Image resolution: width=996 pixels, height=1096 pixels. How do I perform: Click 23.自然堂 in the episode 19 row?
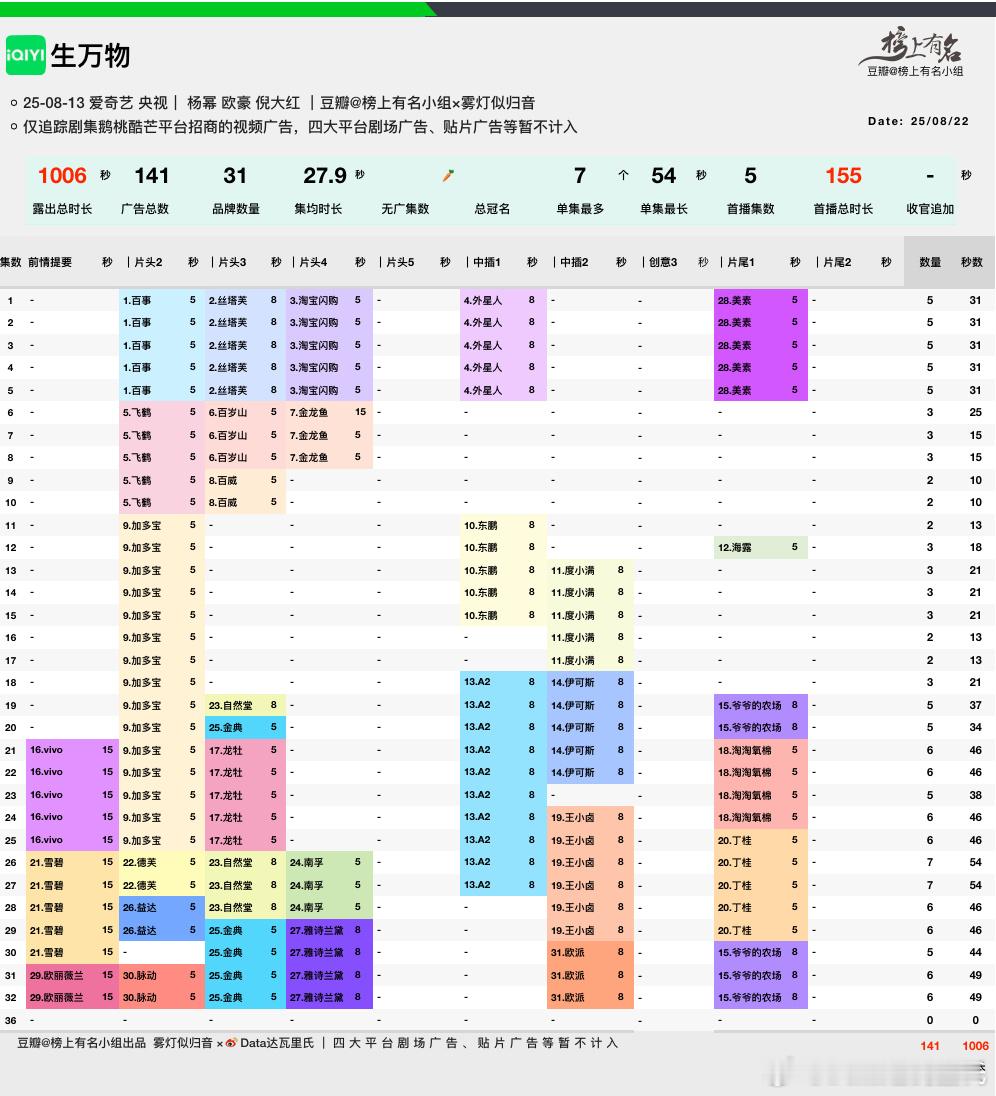coord(230,705)
